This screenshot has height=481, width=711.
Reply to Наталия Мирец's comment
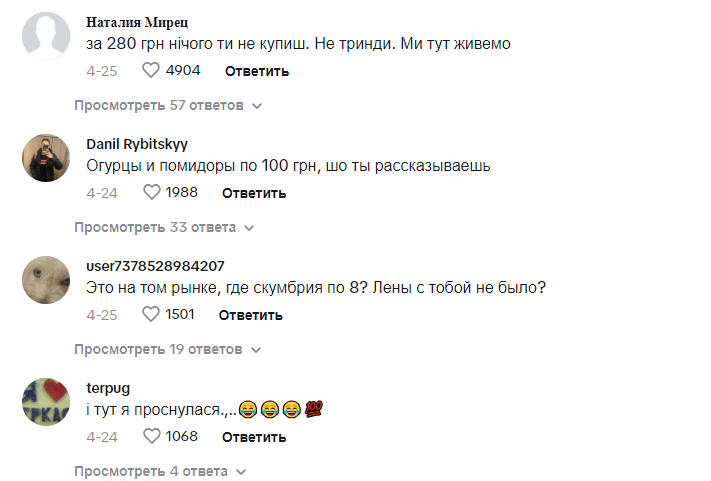click(257, 71)
